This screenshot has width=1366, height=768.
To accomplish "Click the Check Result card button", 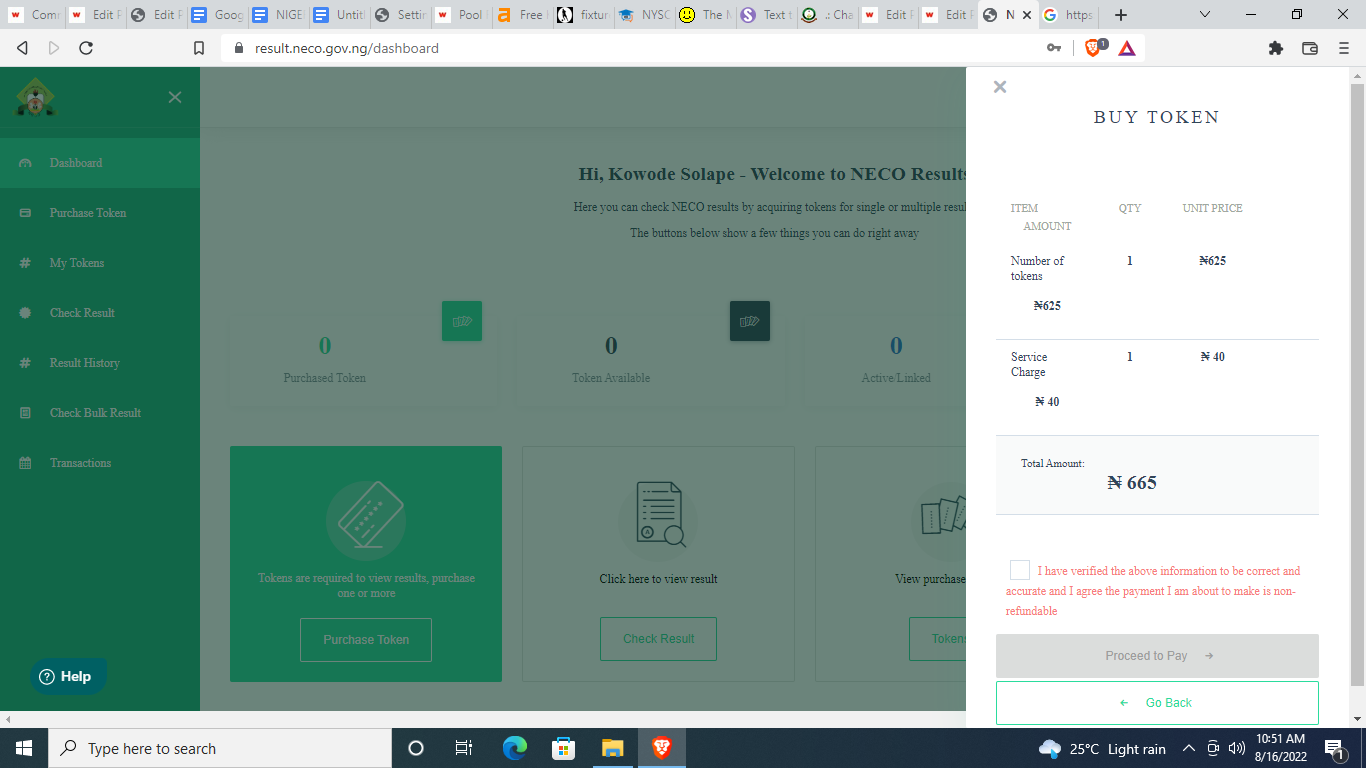I will (x=658, y=639).
